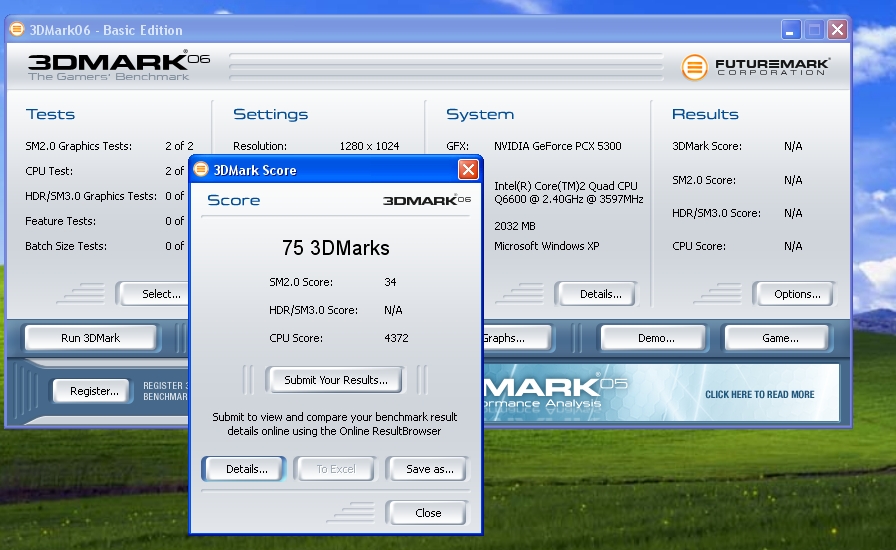
Task: Click the 'Click here to read more' banner
Action: click(759, 394)
